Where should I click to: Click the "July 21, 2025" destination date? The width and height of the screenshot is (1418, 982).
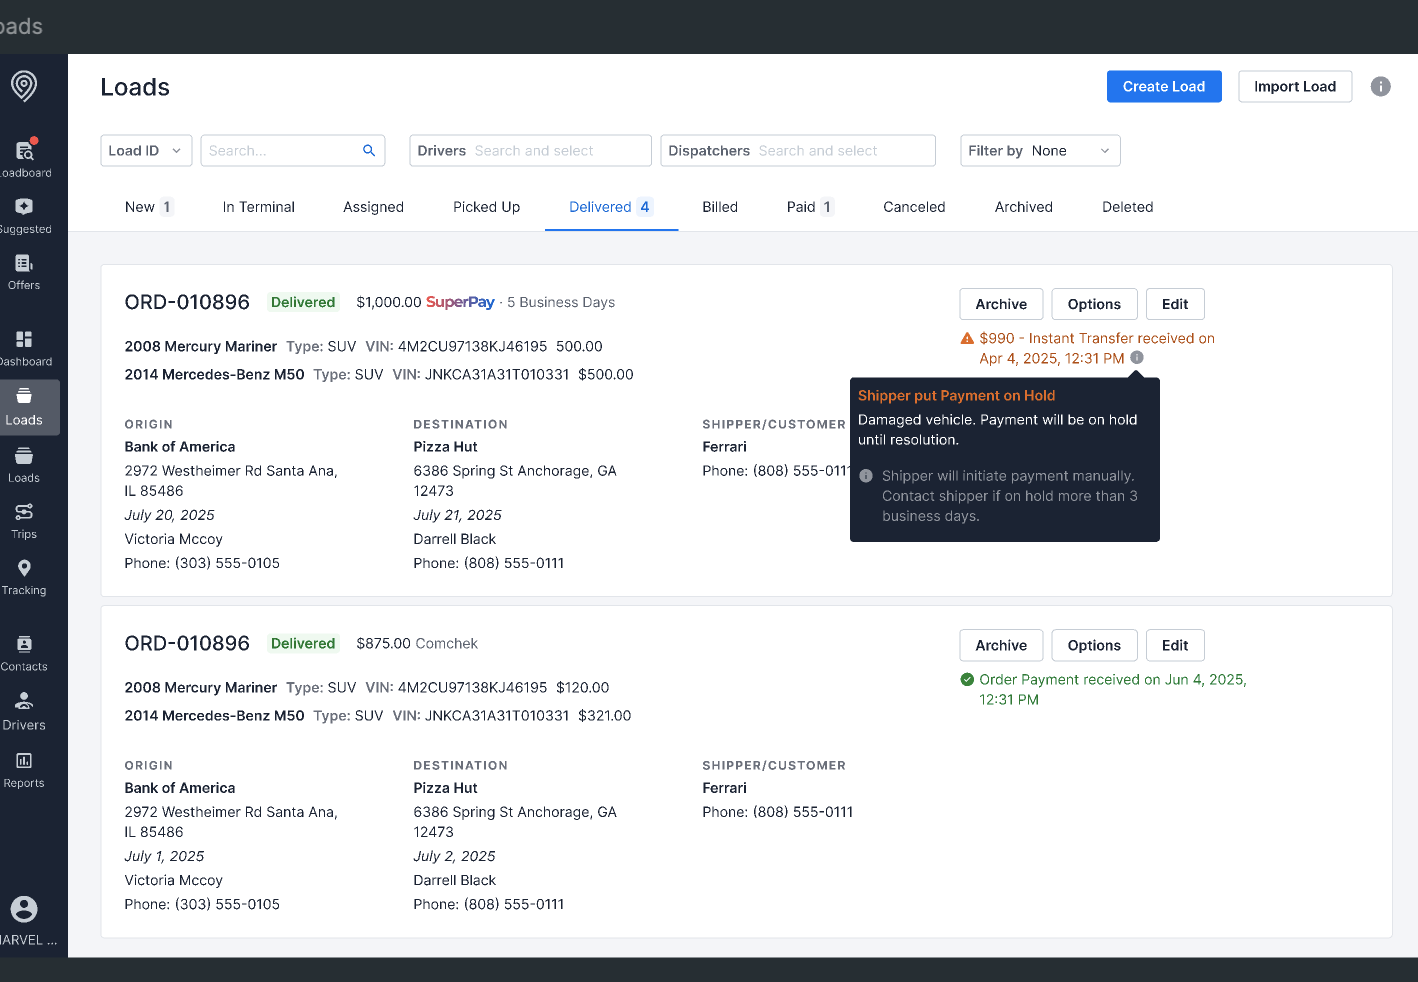click(458, 515)
